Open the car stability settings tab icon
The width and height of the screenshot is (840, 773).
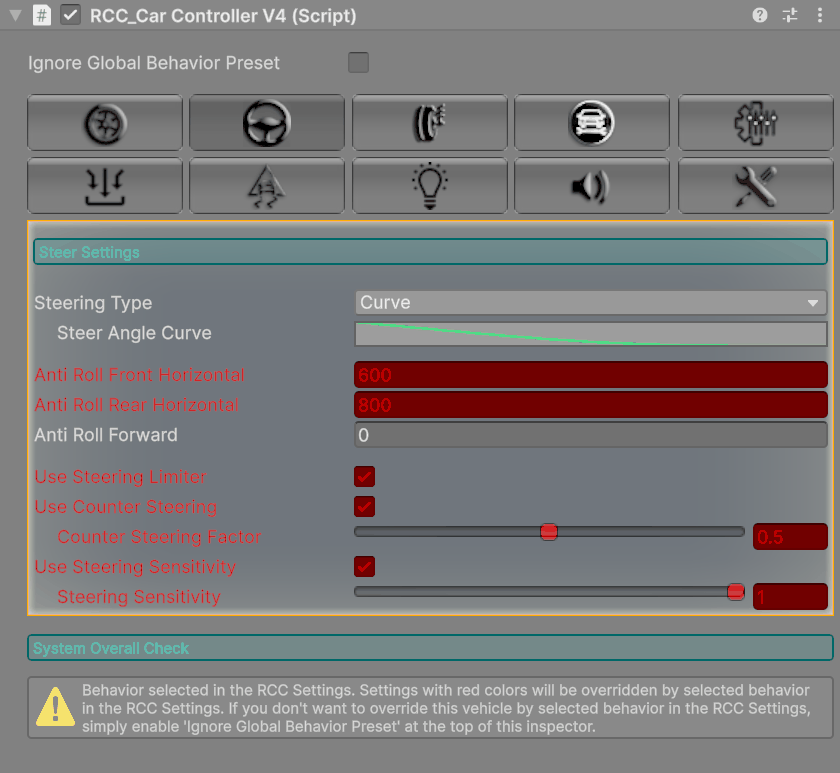pyautogui.click(x=591, y=123)
